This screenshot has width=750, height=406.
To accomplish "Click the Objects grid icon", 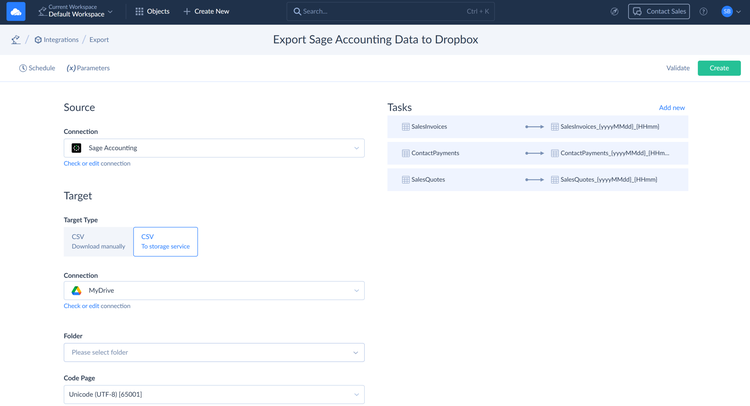I will [x=139, y=11].
